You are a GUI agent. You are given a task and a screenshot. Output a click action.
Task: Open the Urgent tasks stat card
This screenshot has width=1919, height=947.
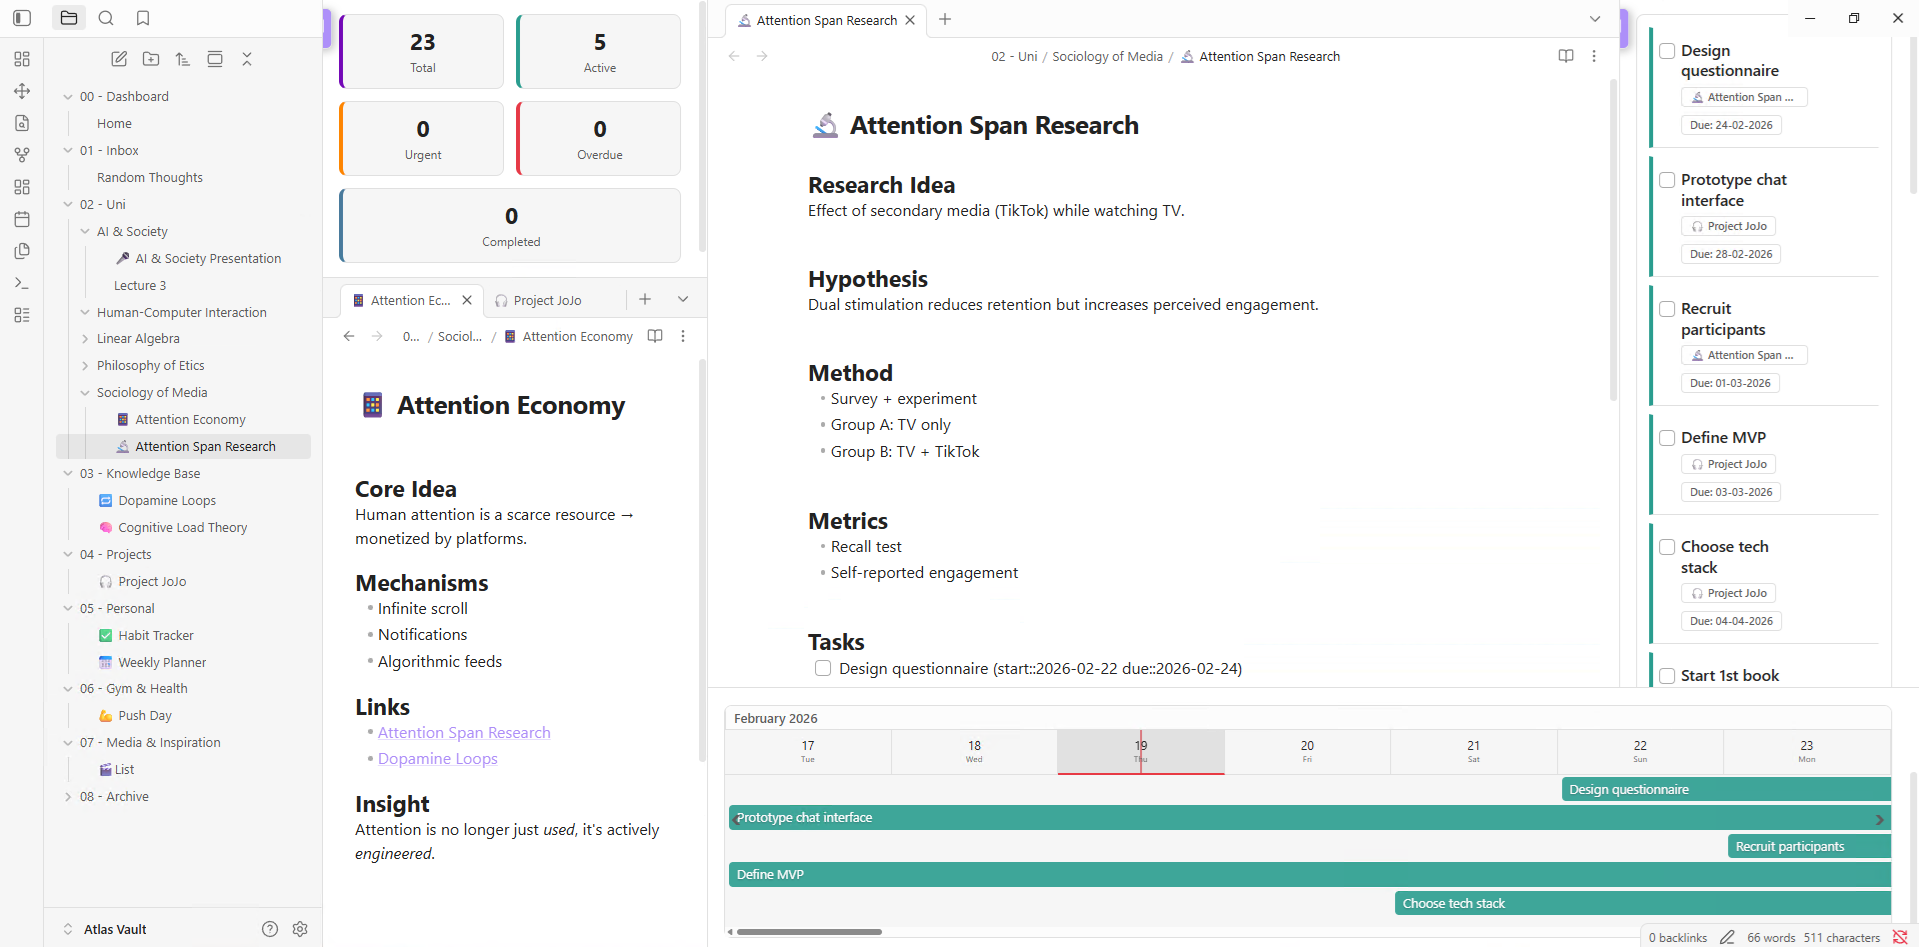[x=422, y=138]
